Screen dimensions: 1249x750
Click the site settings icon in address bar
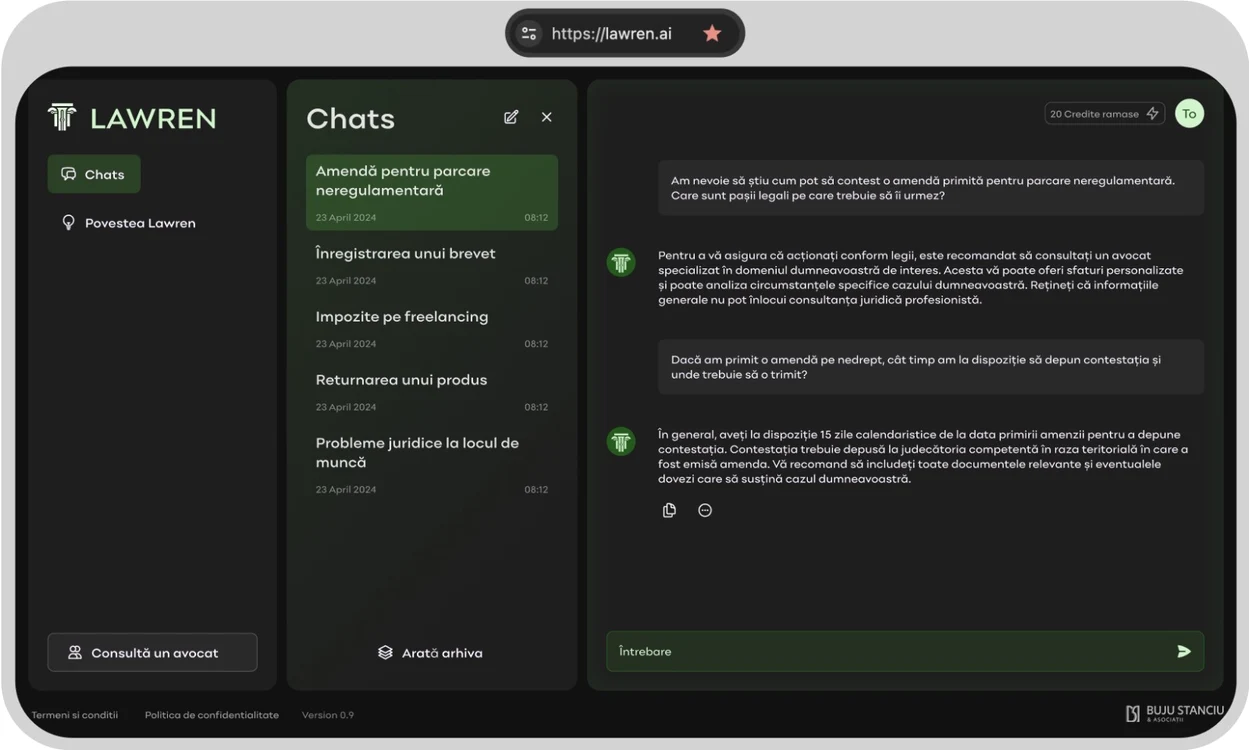tap(529, 34)
